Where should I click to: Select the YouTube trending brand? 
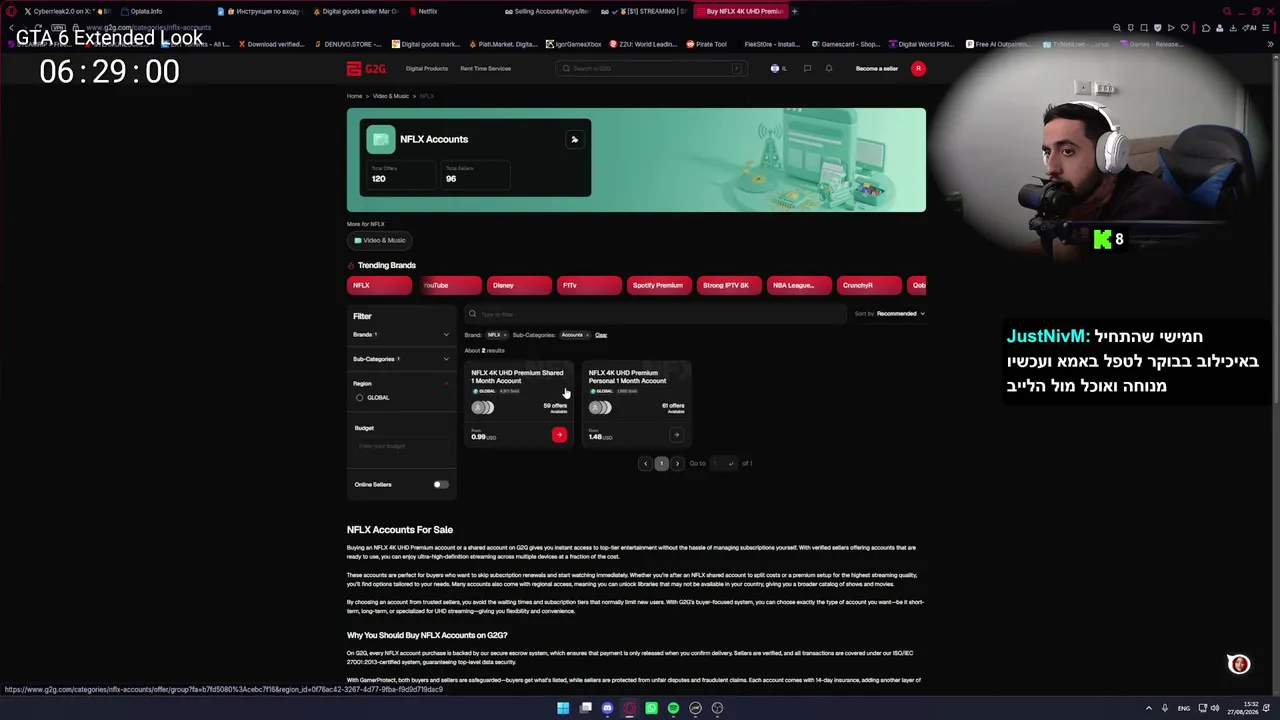tap(449, 285)
